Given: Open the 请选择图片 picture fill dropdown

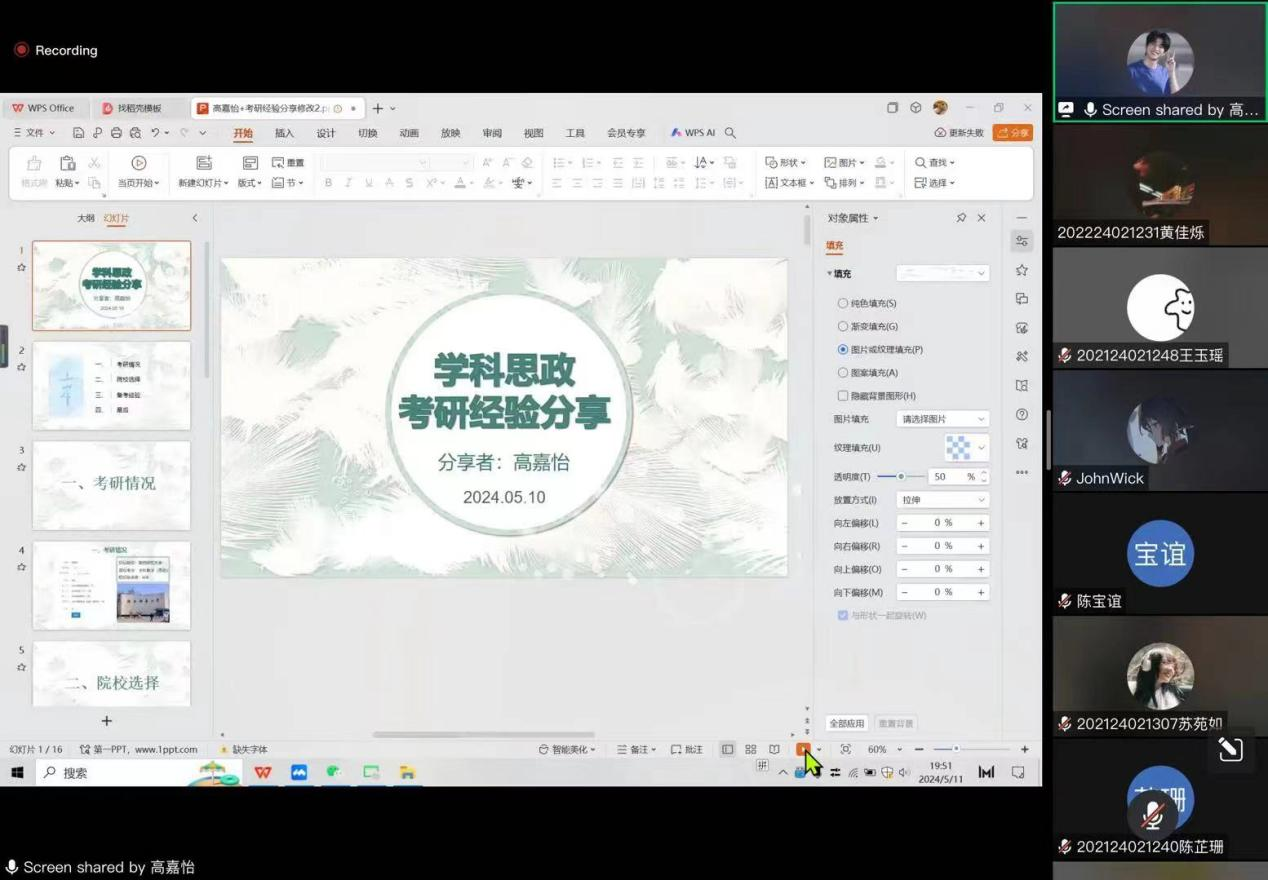Looking at the screenshot, I should (942, 419).
